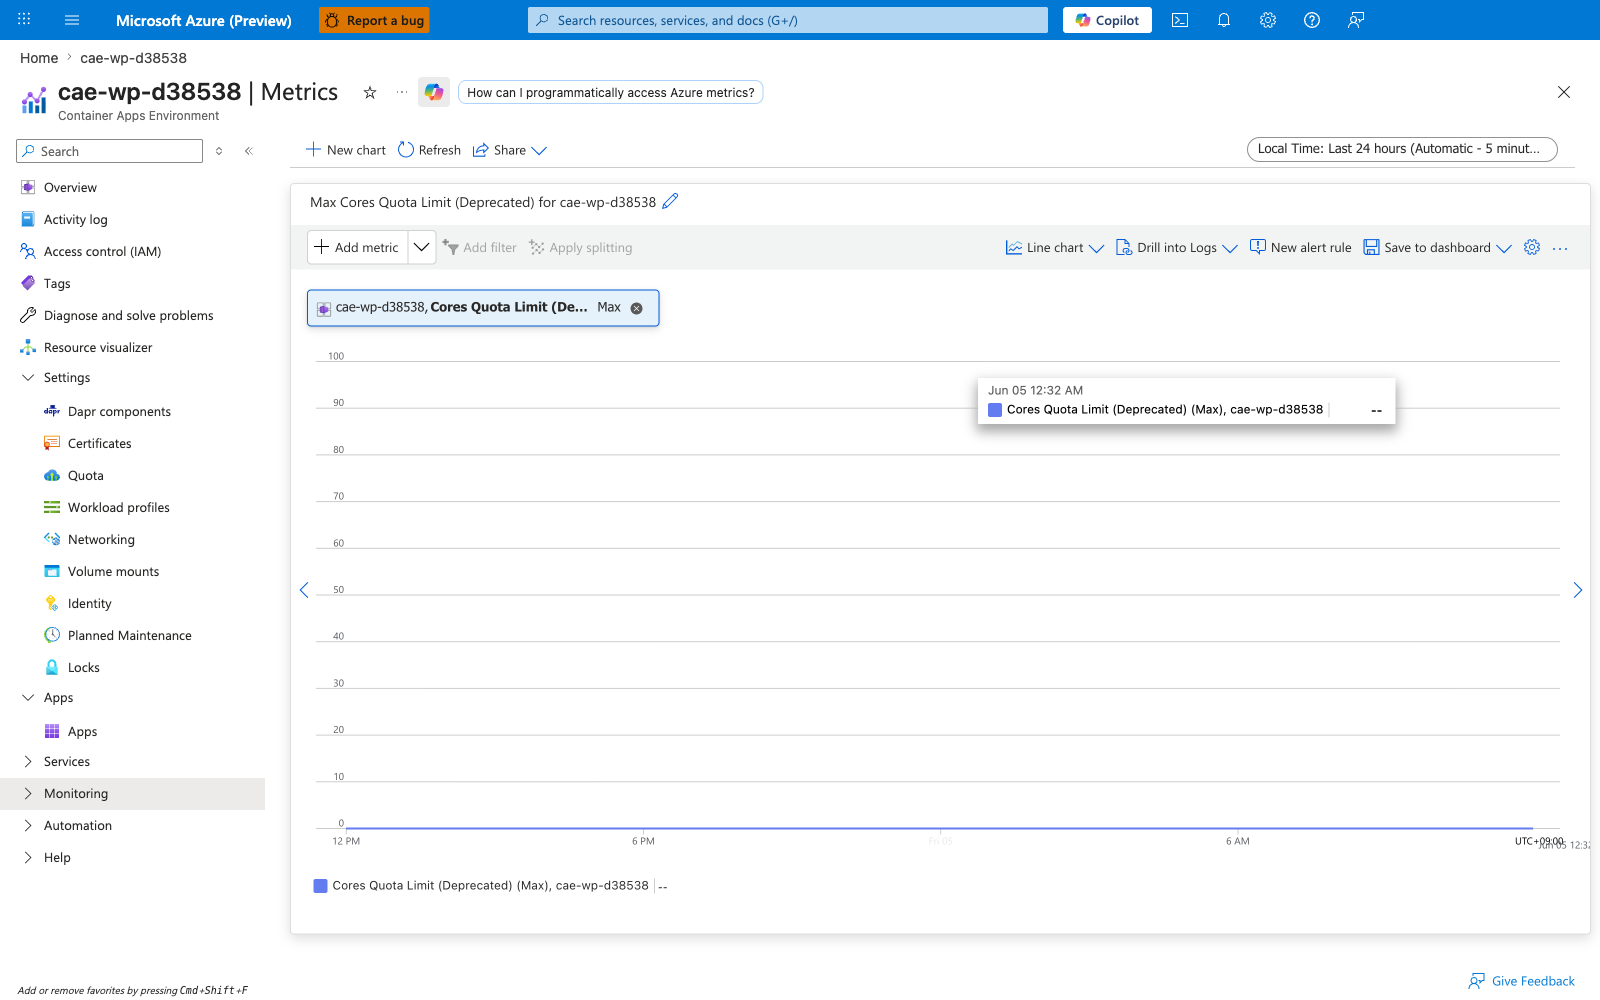Open Workload profiles settings
The width and height of the screenshot is (1600, 1000).
coord(118,508)
